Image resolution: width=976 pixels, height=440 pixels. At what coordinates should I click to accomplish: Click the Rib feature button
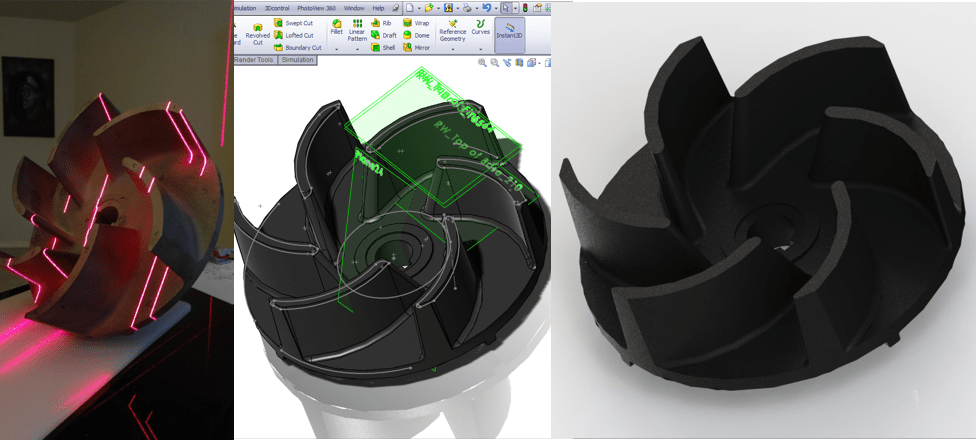[381, 23]
